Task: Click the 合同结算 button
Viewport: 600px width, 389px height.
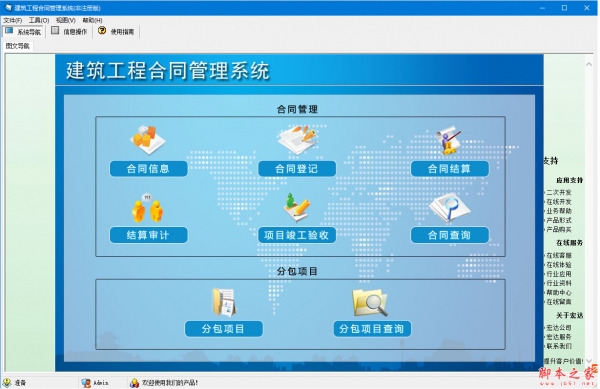Action: [450, 169]
